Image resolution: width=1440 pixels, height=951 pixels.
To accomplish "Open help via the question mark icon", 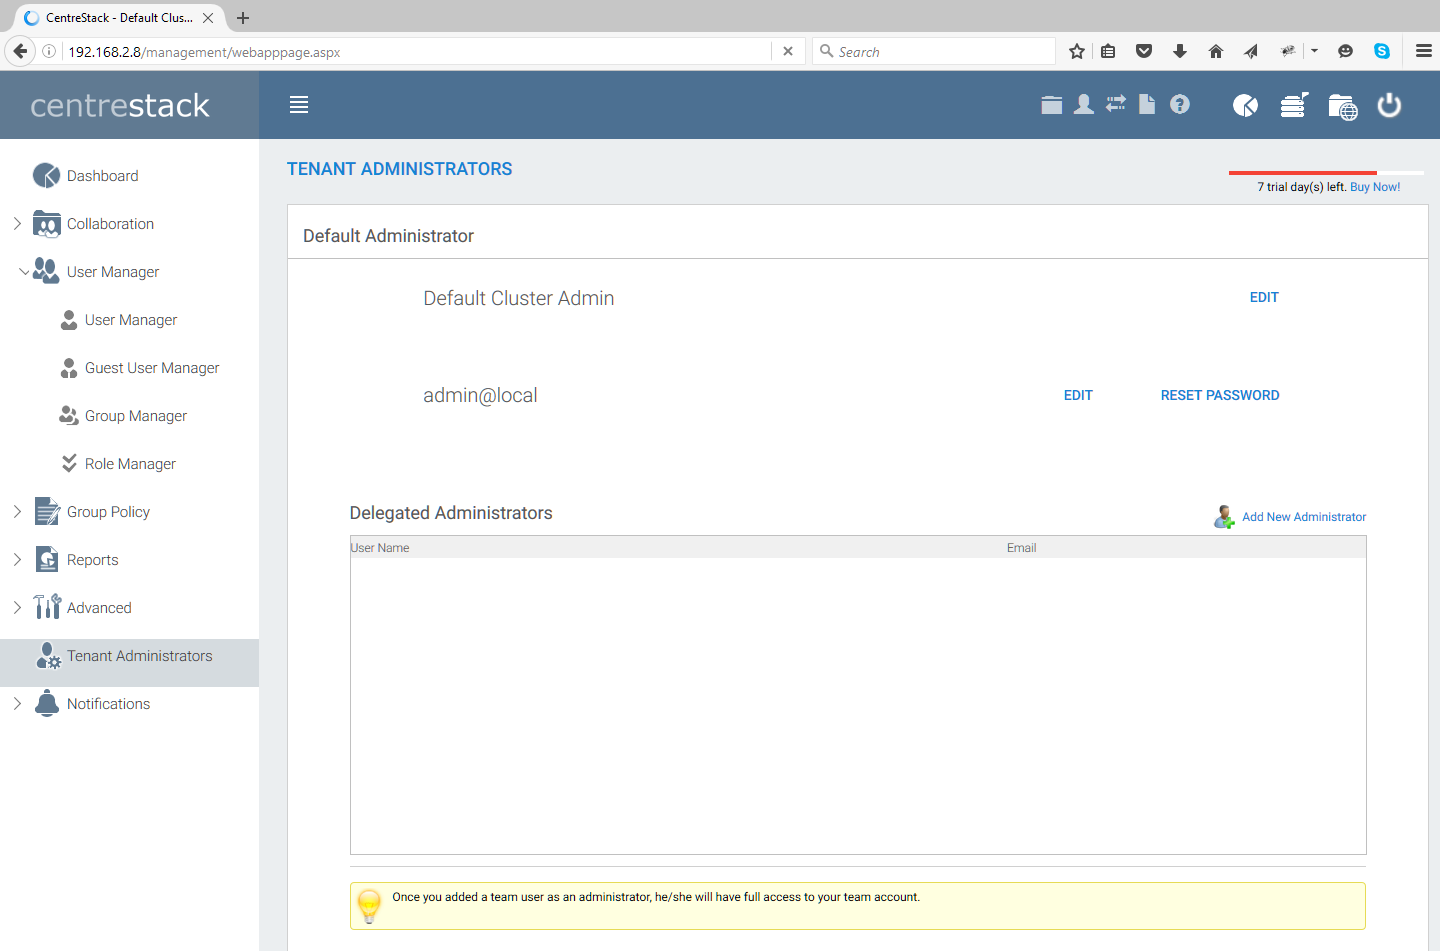I will point(1180,104).
